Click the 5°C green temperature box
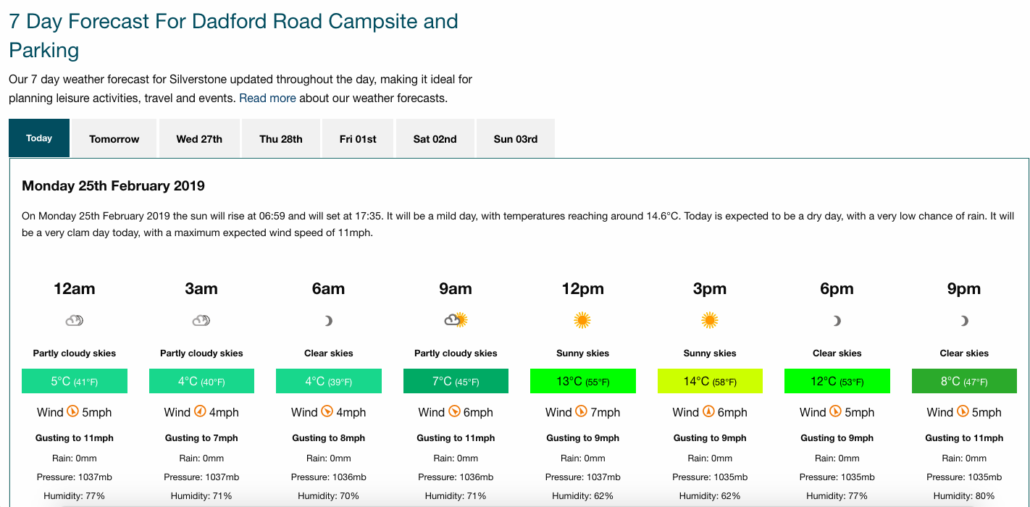1030x507 pixels. [74, 382]
